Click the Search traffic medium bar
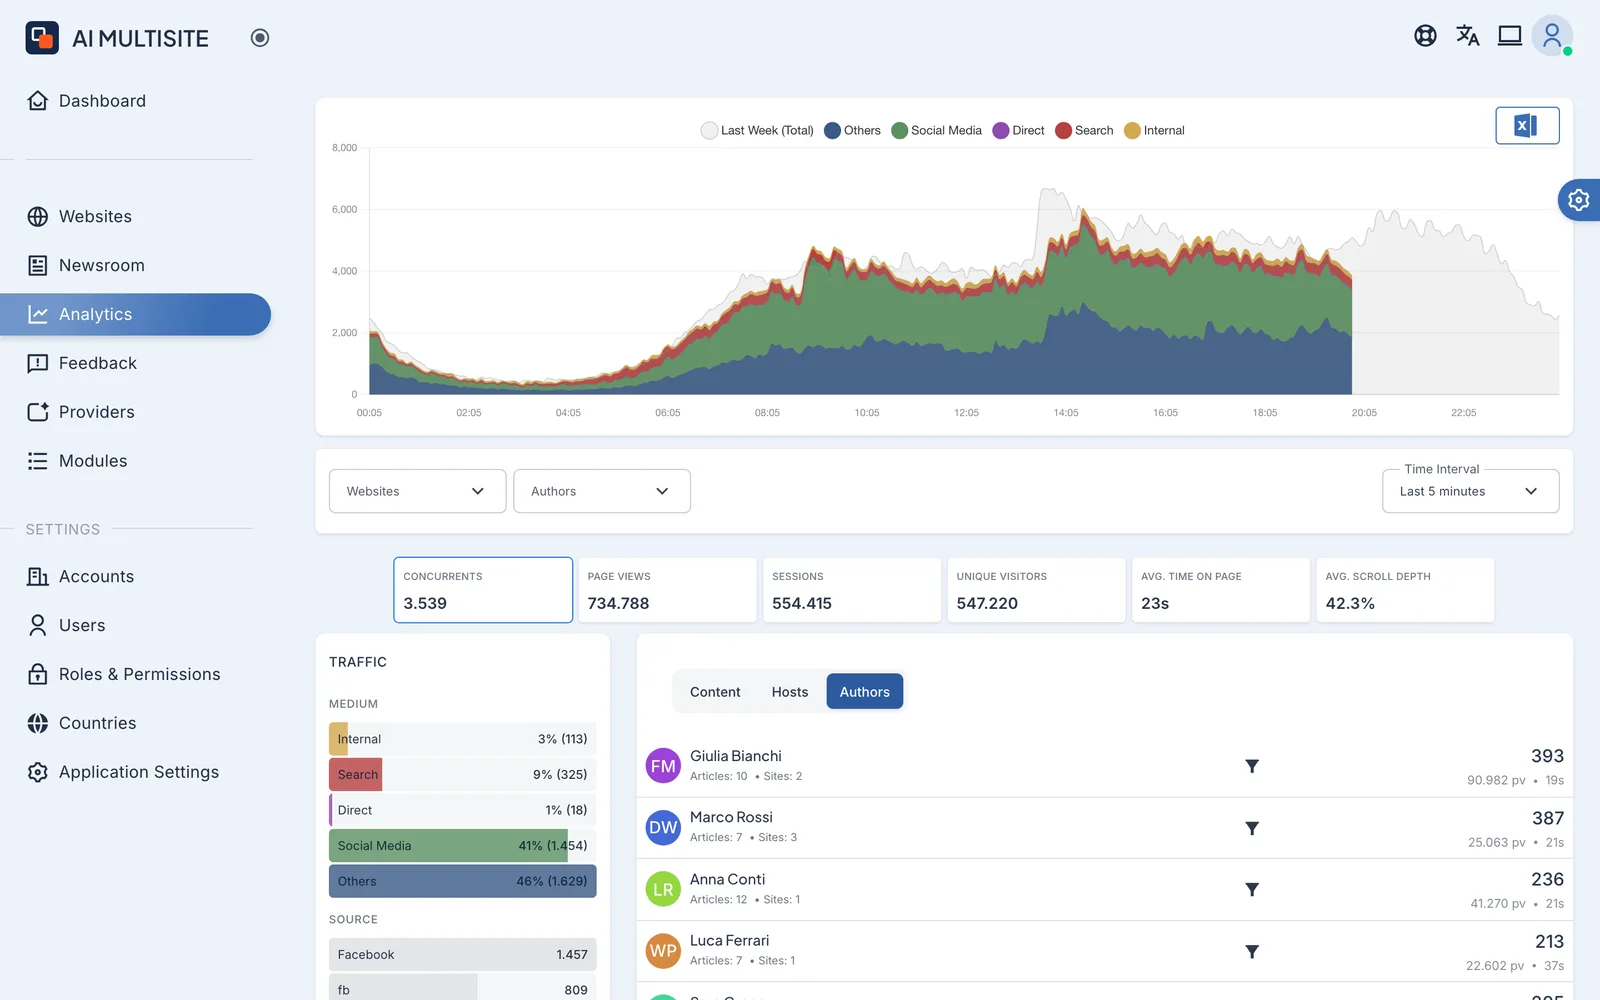1600x1000 pixels. click(x=463, y=775)
